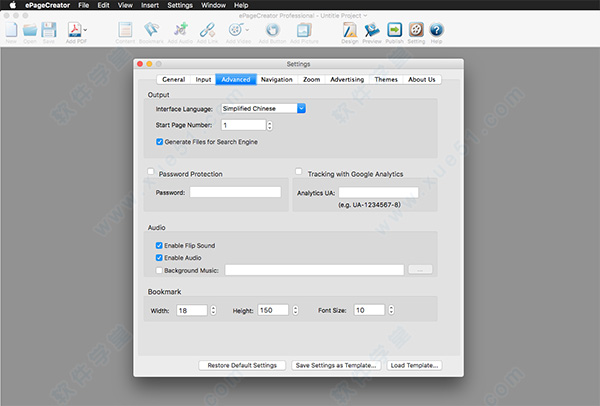Screen dimensions: 600x406
Task: Click Restore Default Settings button
Action: (x=242, y=365)
